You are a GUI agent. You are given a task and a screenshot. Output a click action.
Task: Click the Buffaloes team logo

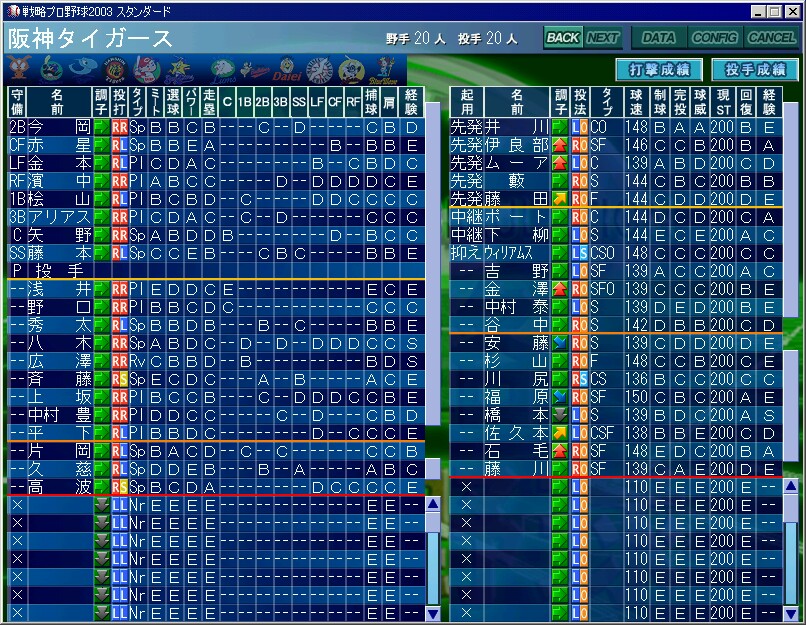coord(255,69)
